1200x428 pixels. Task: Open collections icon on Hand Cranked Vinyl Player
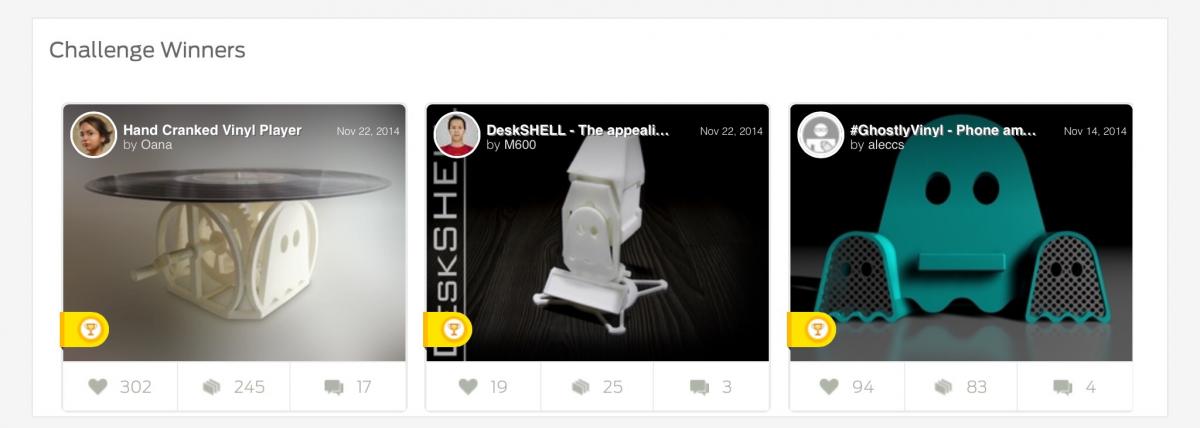point(212,387)
